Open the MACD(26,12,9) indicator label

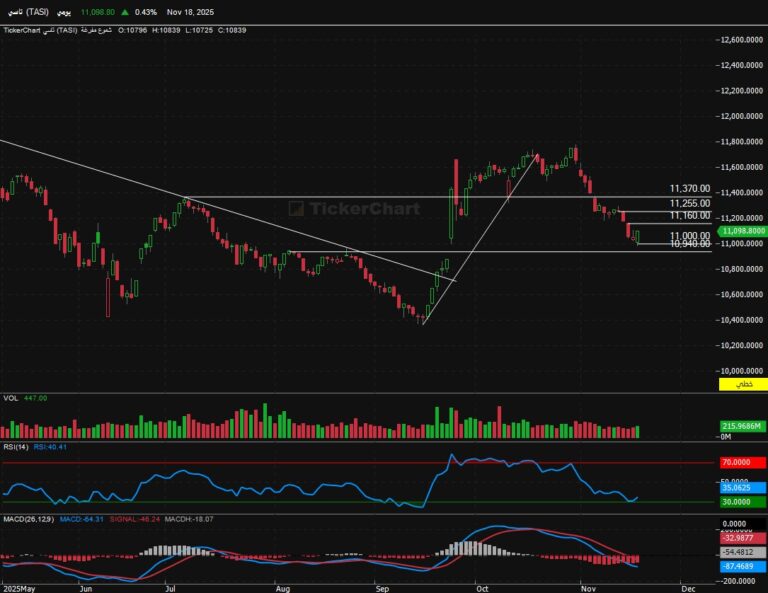pyautogui.click(x=29, y=519)
